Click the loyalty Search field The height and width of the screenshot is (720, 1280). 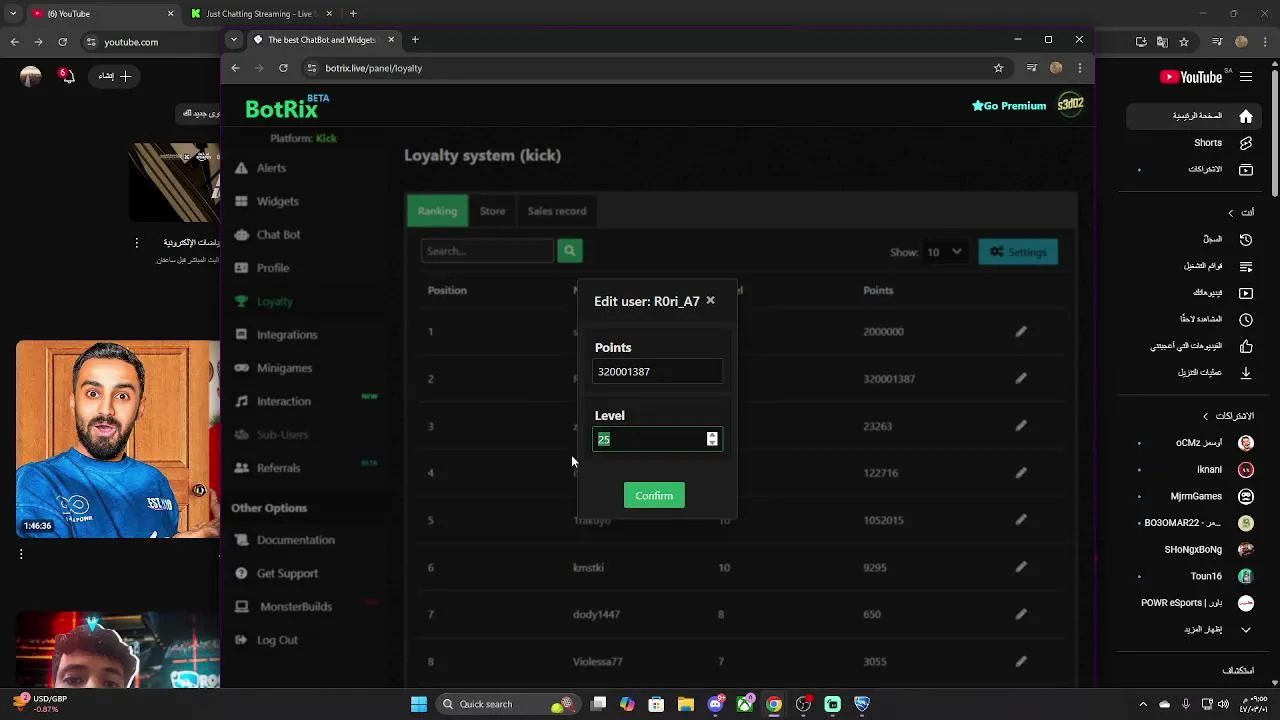coord(487,251)
